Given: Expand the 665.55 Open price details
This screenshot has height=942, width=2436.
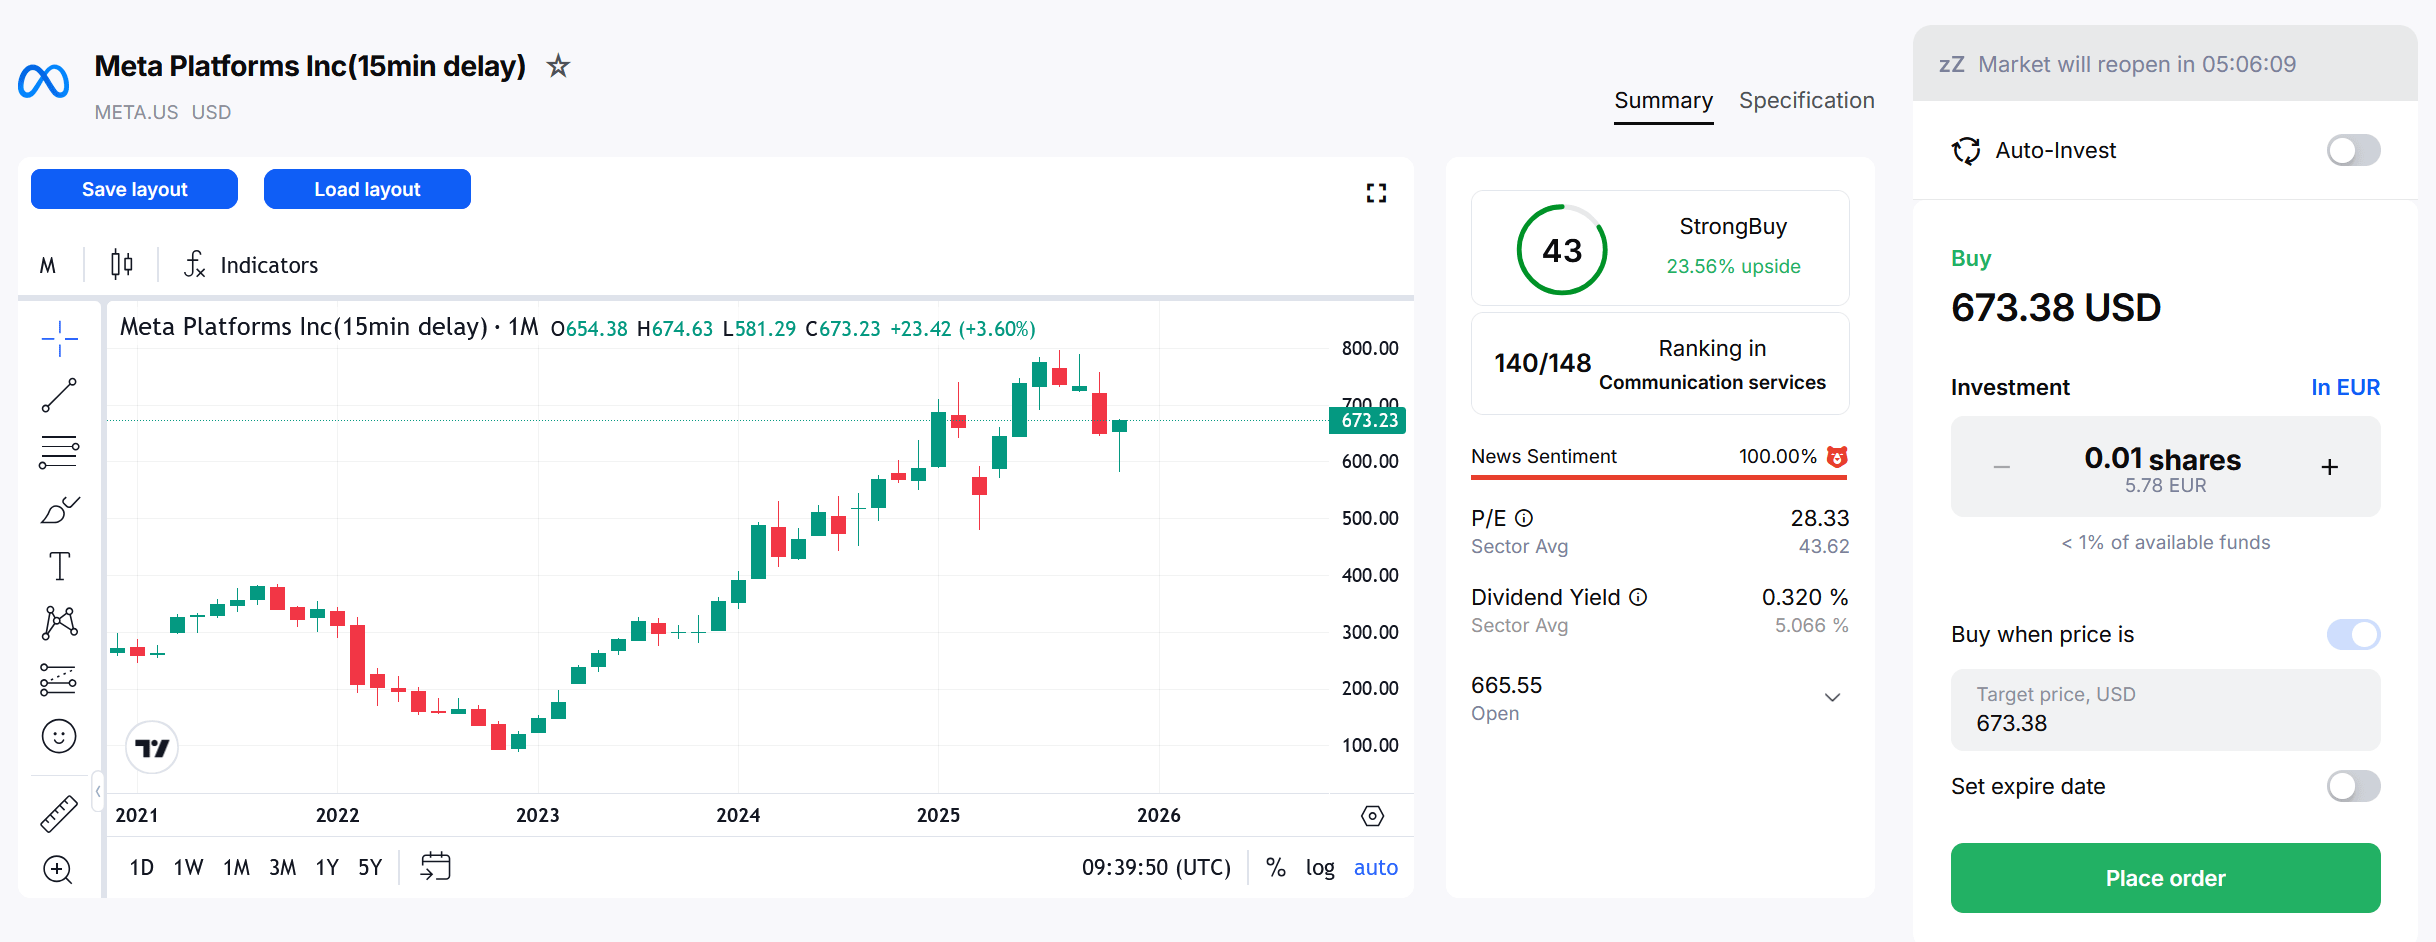Looking at the screenshot, I should pos(1833,697).
